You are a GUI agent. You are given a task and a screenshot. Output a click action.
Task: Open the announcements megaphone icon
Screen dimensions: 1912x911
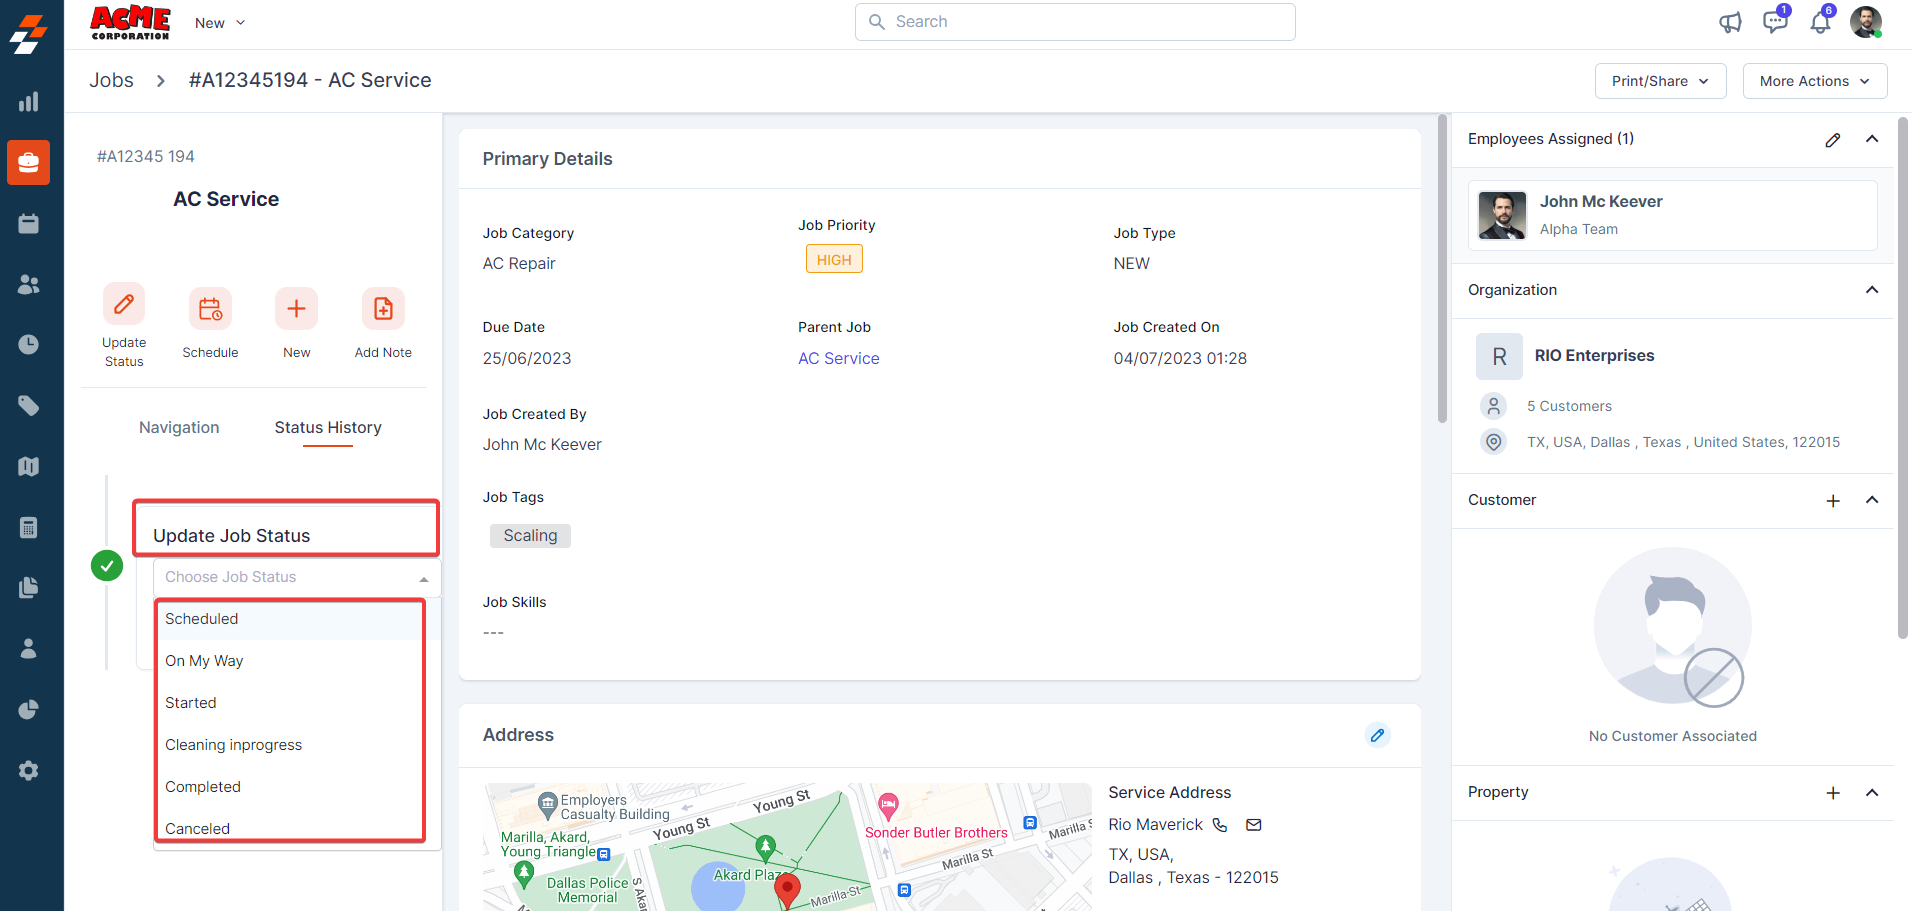(x=1730, y=22)
